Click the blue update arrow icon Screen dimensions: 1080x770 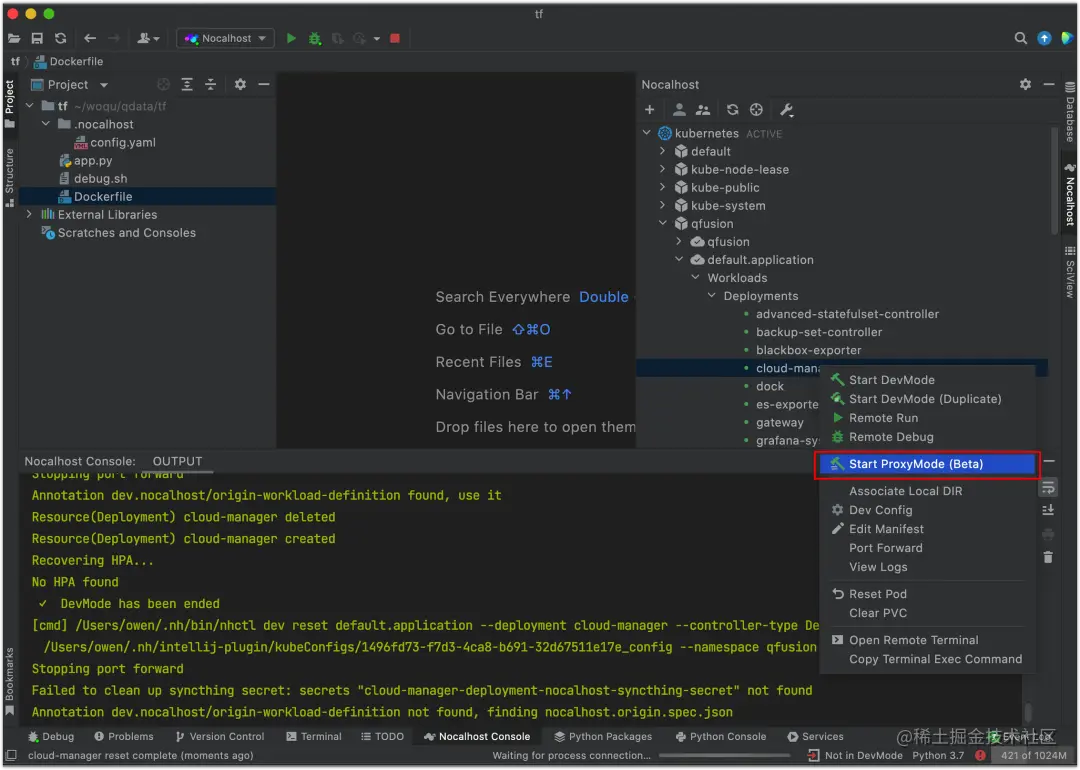tap(1044, 38)
